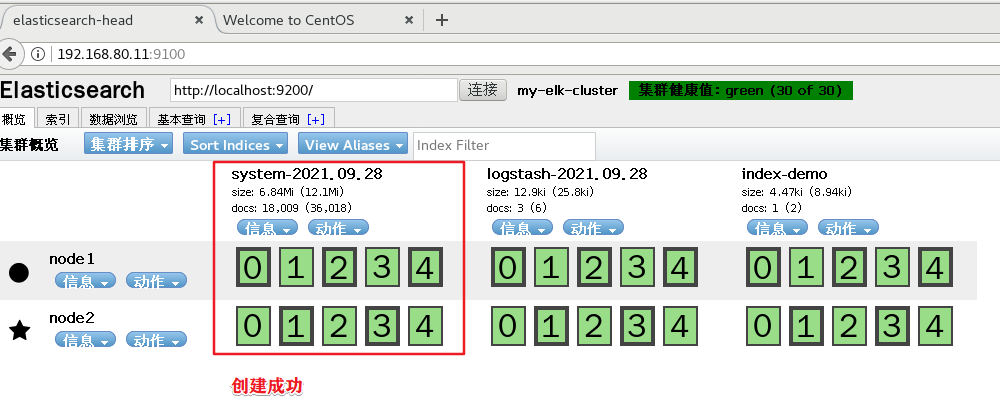This screenshot has height=414, width=1000.
Task: Open the 数据浏览 browser tab
Action: point(113,119)
